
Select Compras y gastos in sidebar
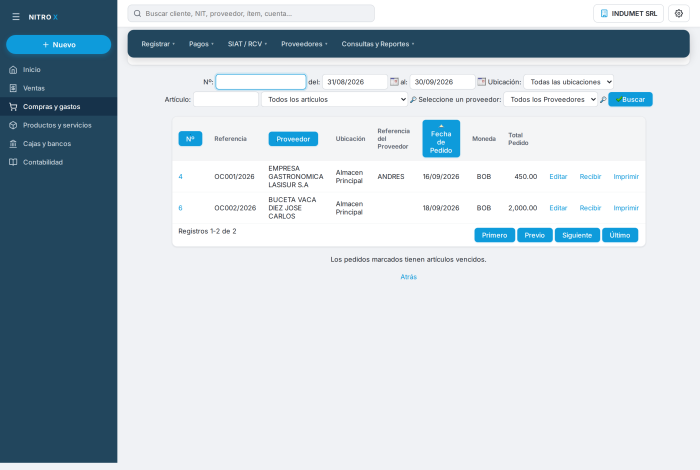58,107
